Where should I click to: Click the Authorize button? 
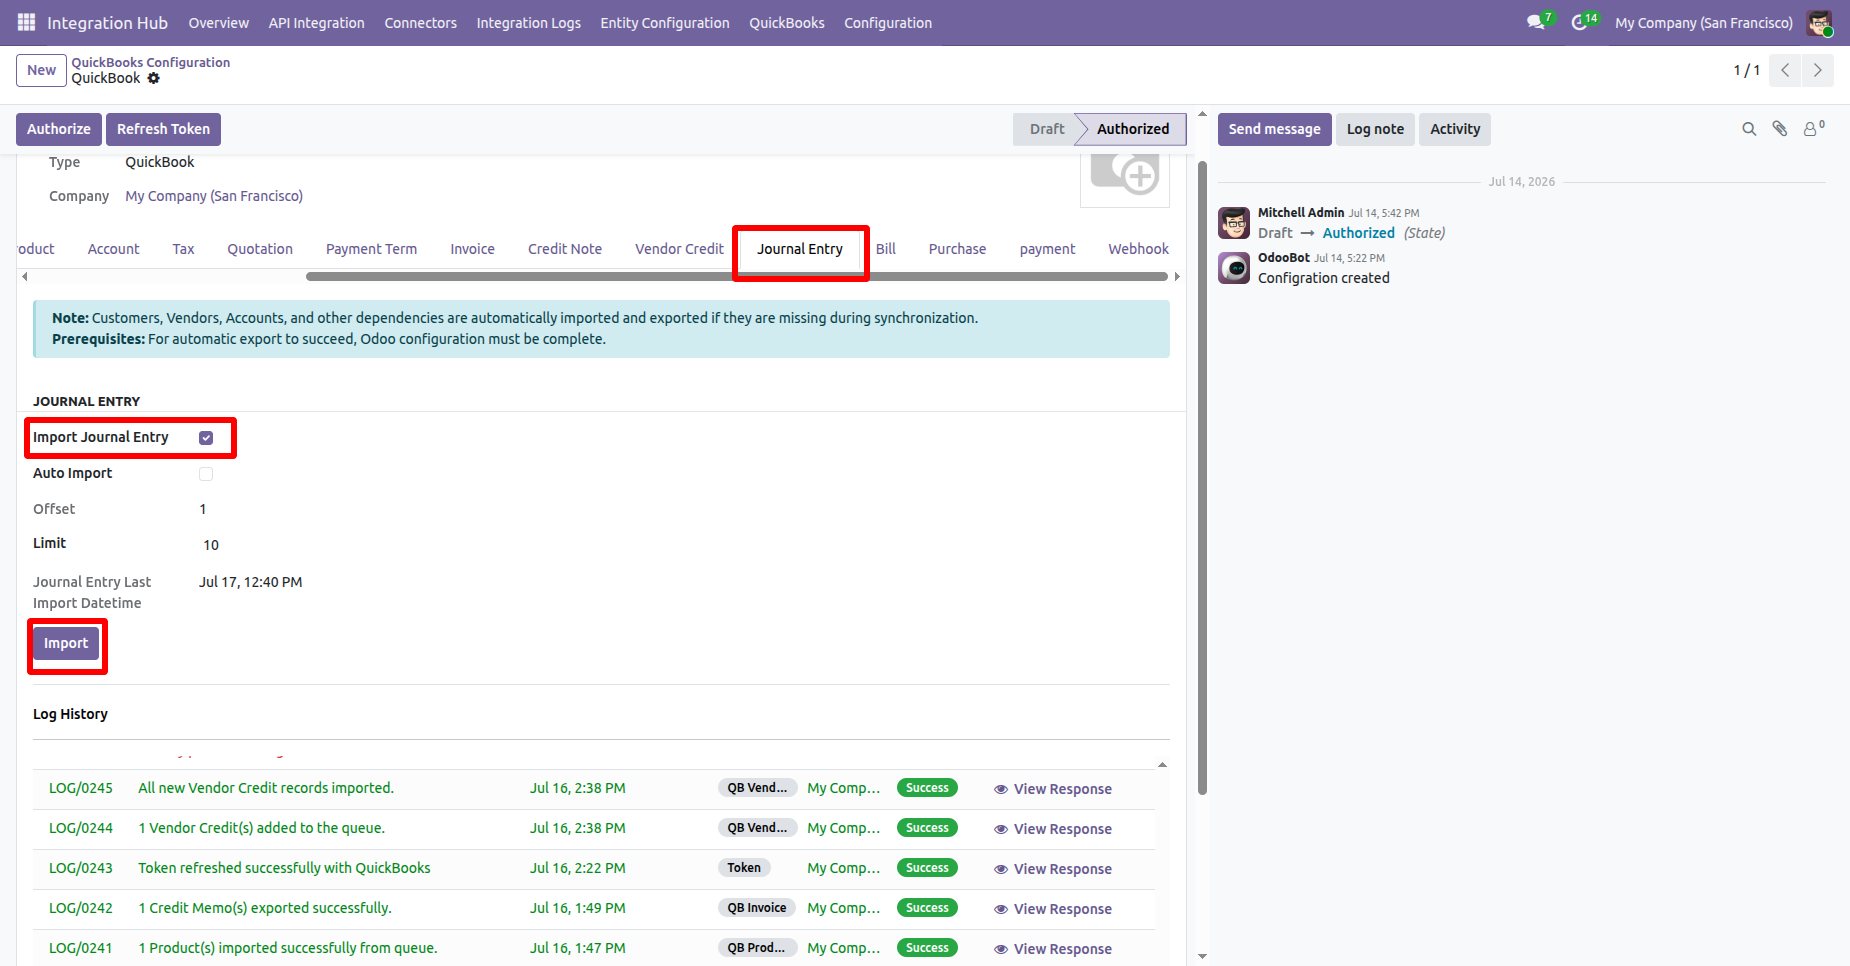(59, 129)
